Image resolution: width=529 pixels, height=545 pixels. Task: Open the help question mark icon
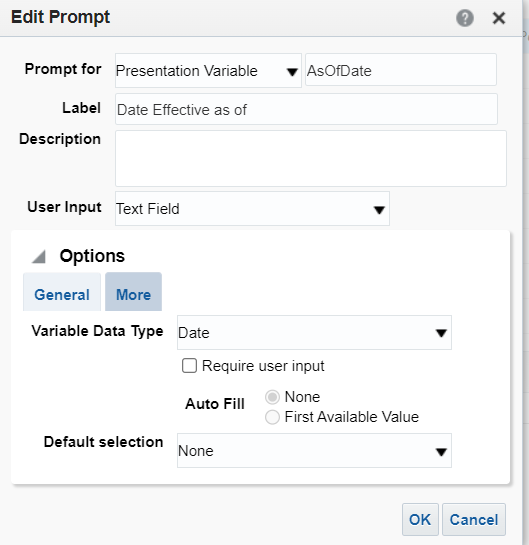click(x=465, y=18)
